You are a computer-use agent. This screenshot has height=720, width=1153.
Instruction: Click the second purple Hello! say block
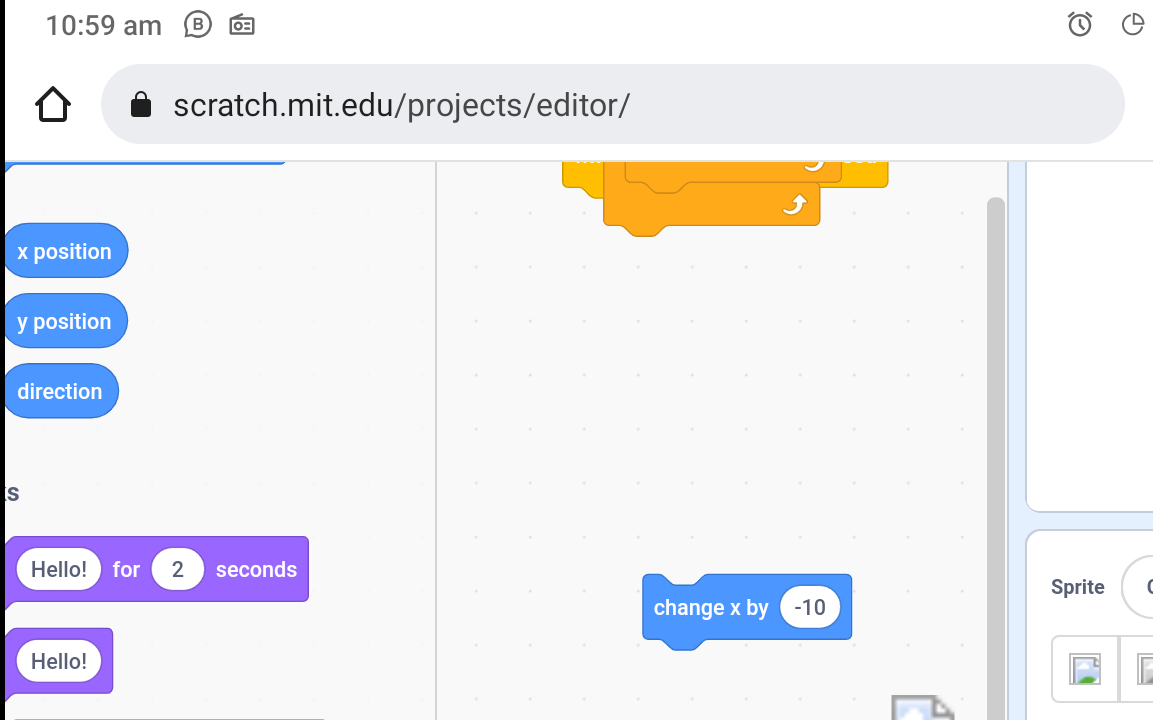click(59, 661)
